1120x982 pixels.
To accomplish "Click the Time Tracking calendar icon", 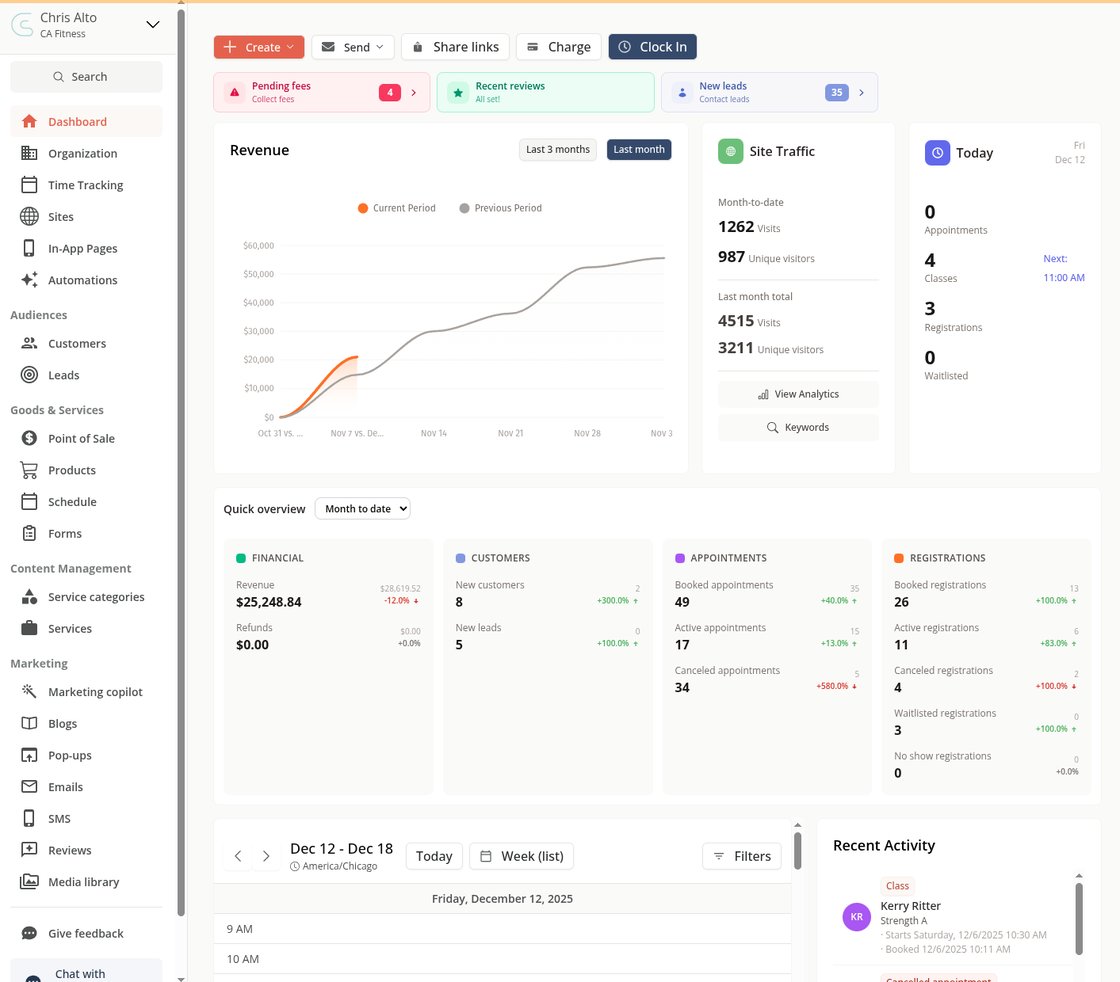I will 29,185.
